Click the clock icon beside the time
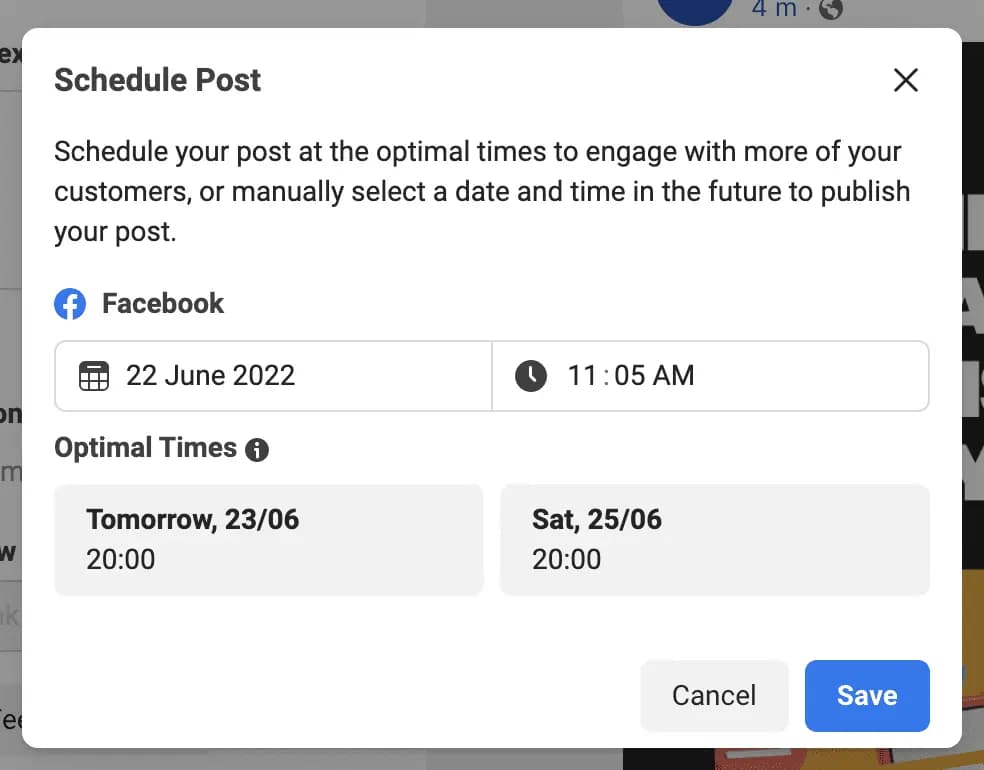This screenshot has width=984, height=770. click(x=530, y=376)
